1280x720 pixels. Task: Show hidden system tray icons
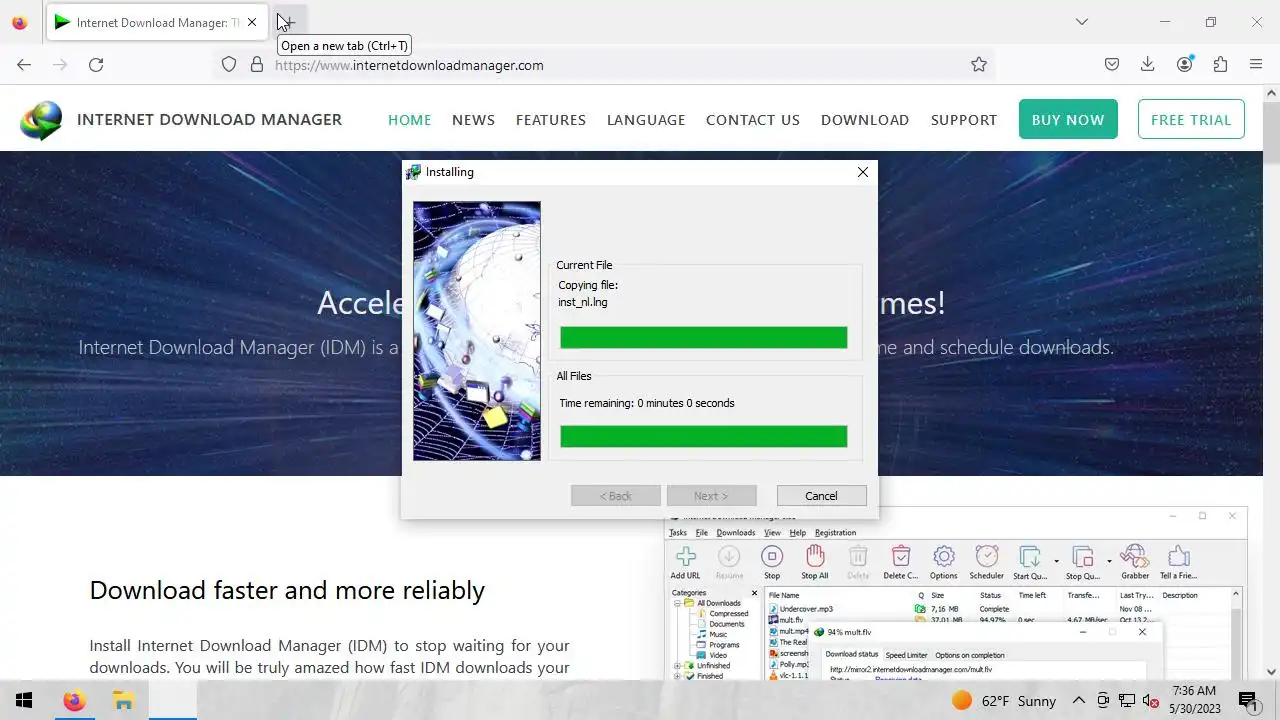point(1079,701)
